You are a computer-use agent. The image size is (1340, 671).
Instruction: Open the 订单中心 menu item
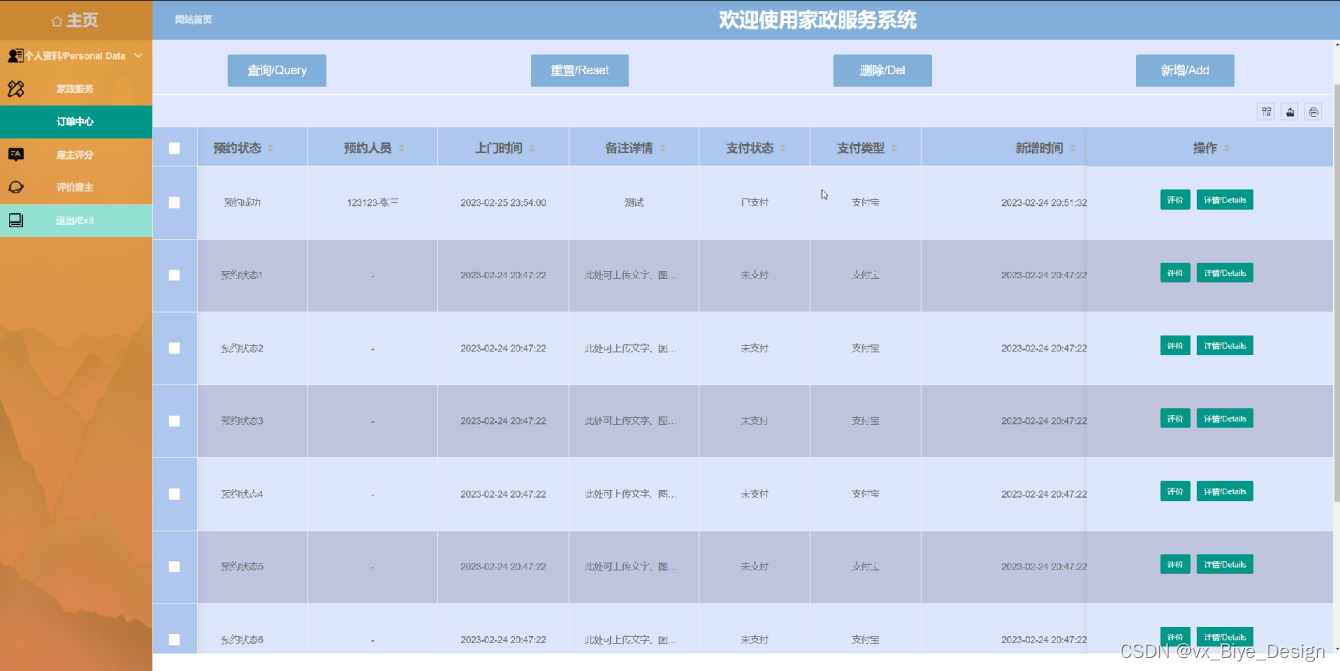76,122
